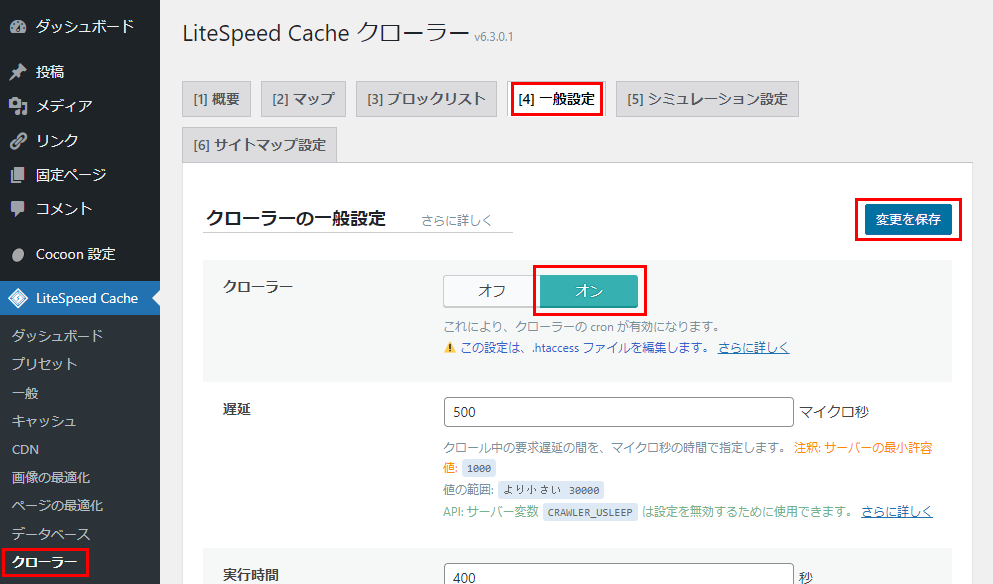The width and height of the screenshot is (993, 584).
Task: Go to the [6] サイトマップ設定 tab
Action: 260,145
